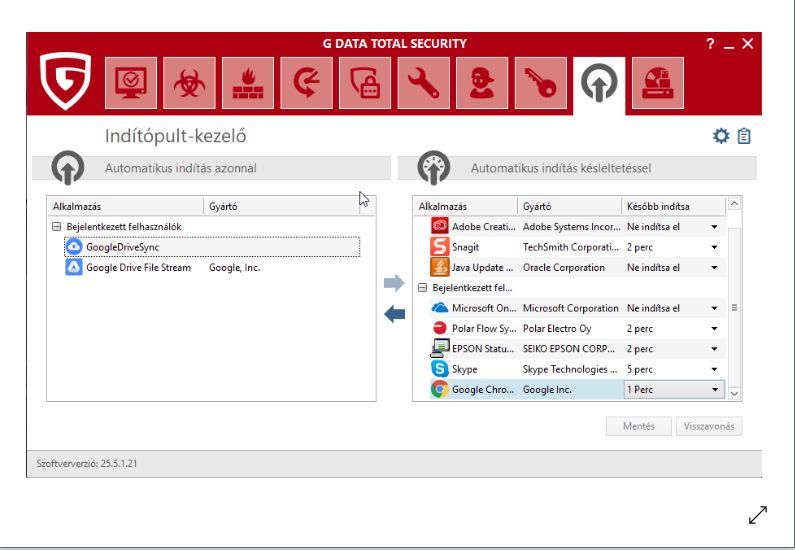Click the Google Drive File Stream icon
The height and width of the screenshot is (550, 795).
(x=74, y=267)
